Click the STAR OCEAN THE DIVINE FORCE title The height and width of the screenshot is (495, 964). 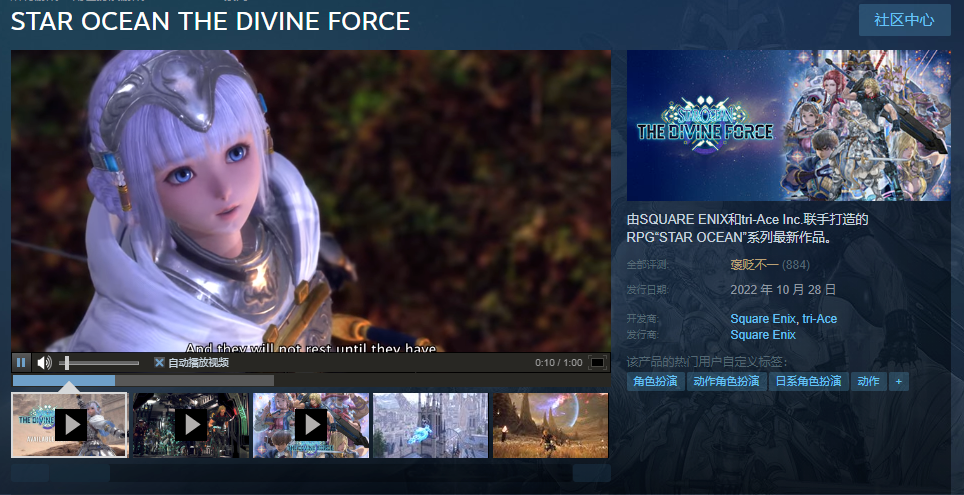[210, 22]
